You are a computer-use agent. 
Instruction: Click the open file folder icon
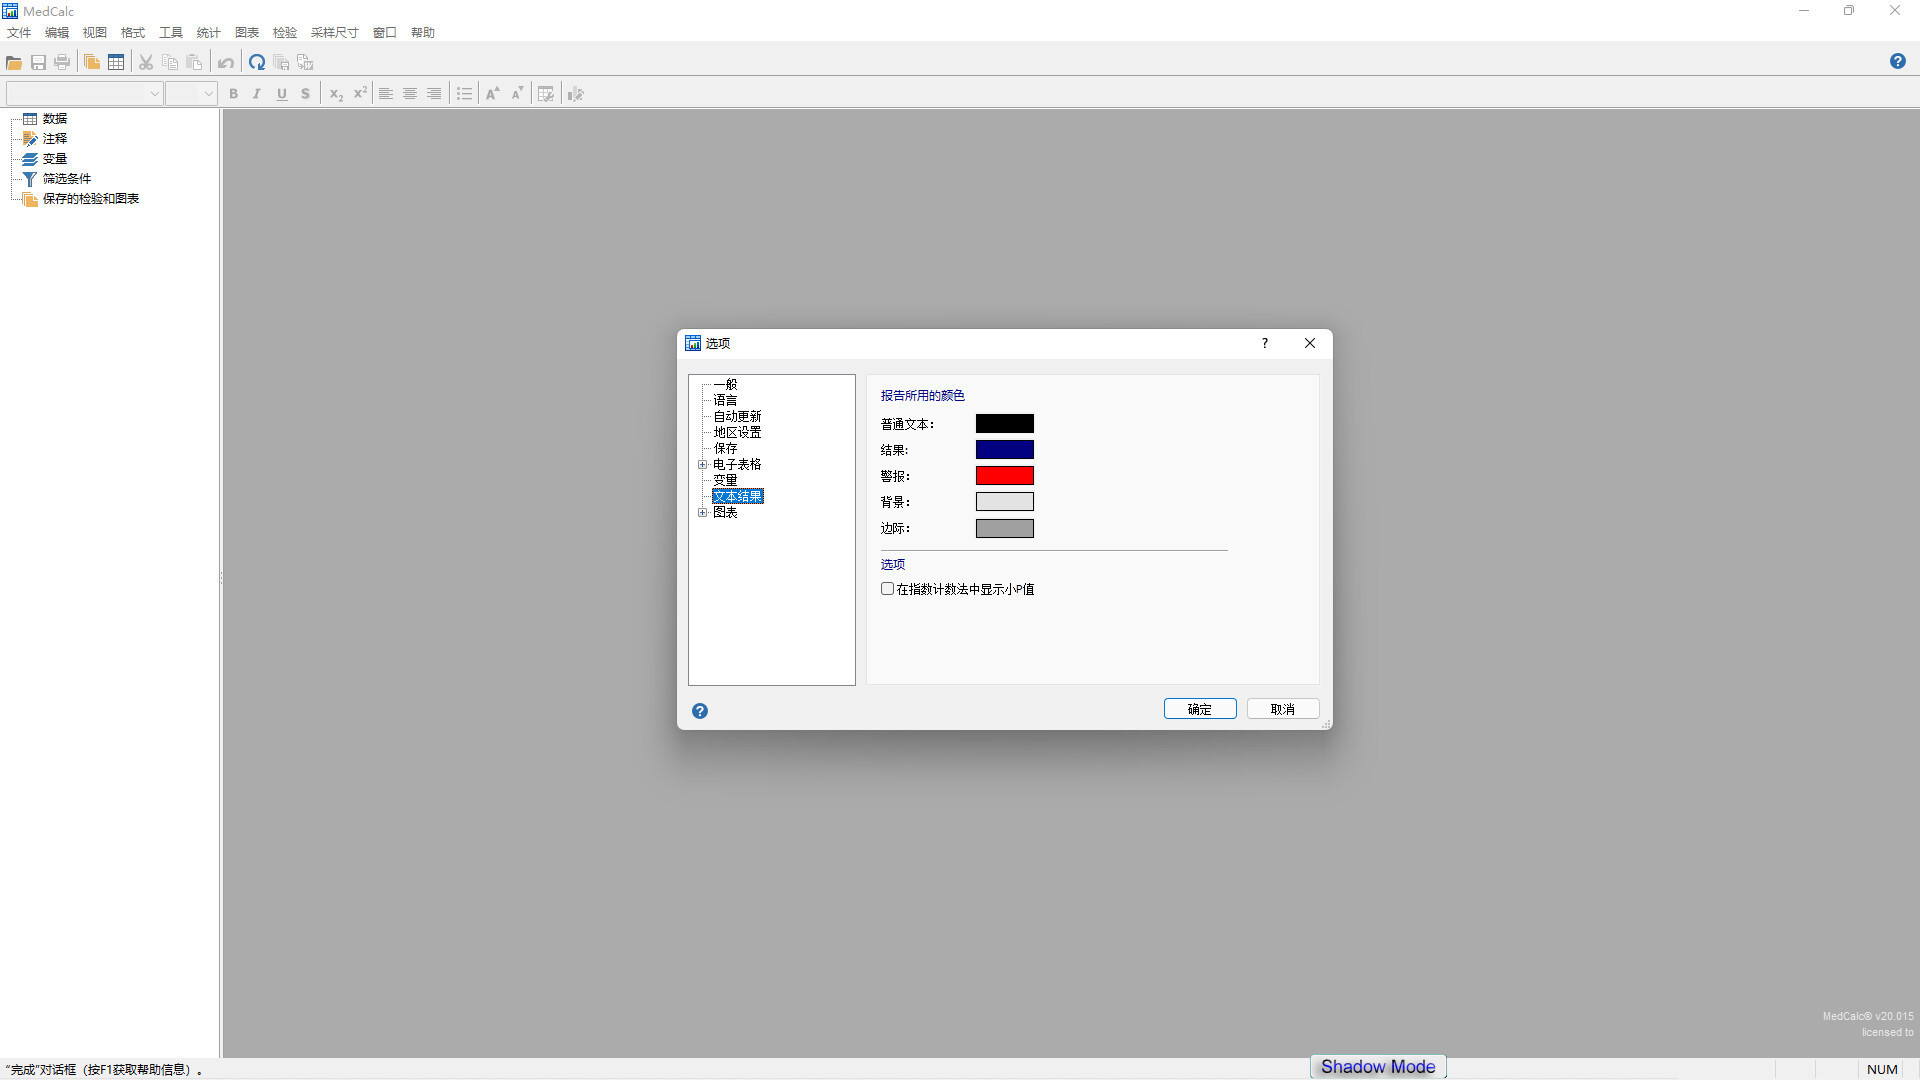14,62
